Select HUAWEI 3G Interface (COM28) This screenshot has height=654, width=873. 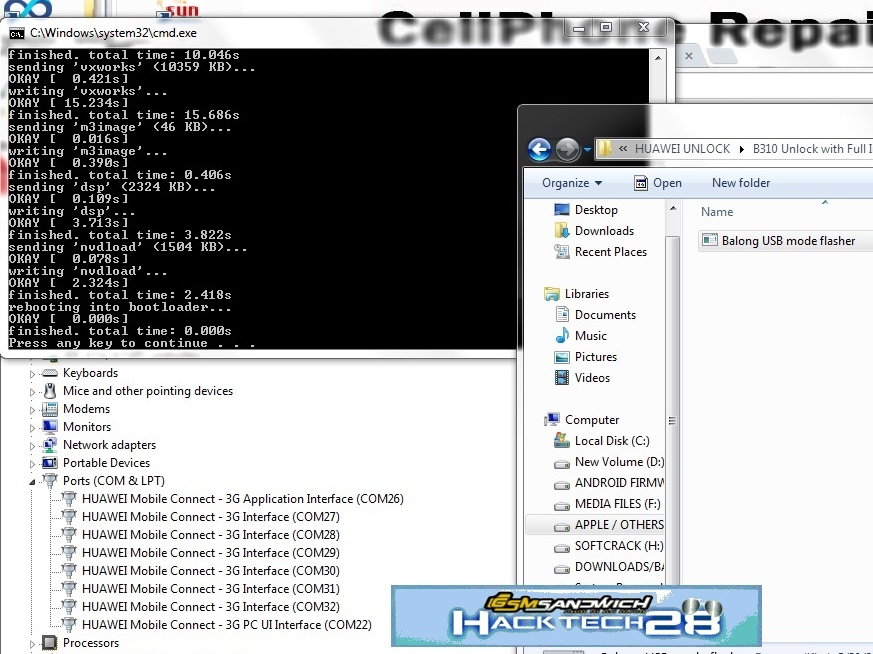pos(210,534)
